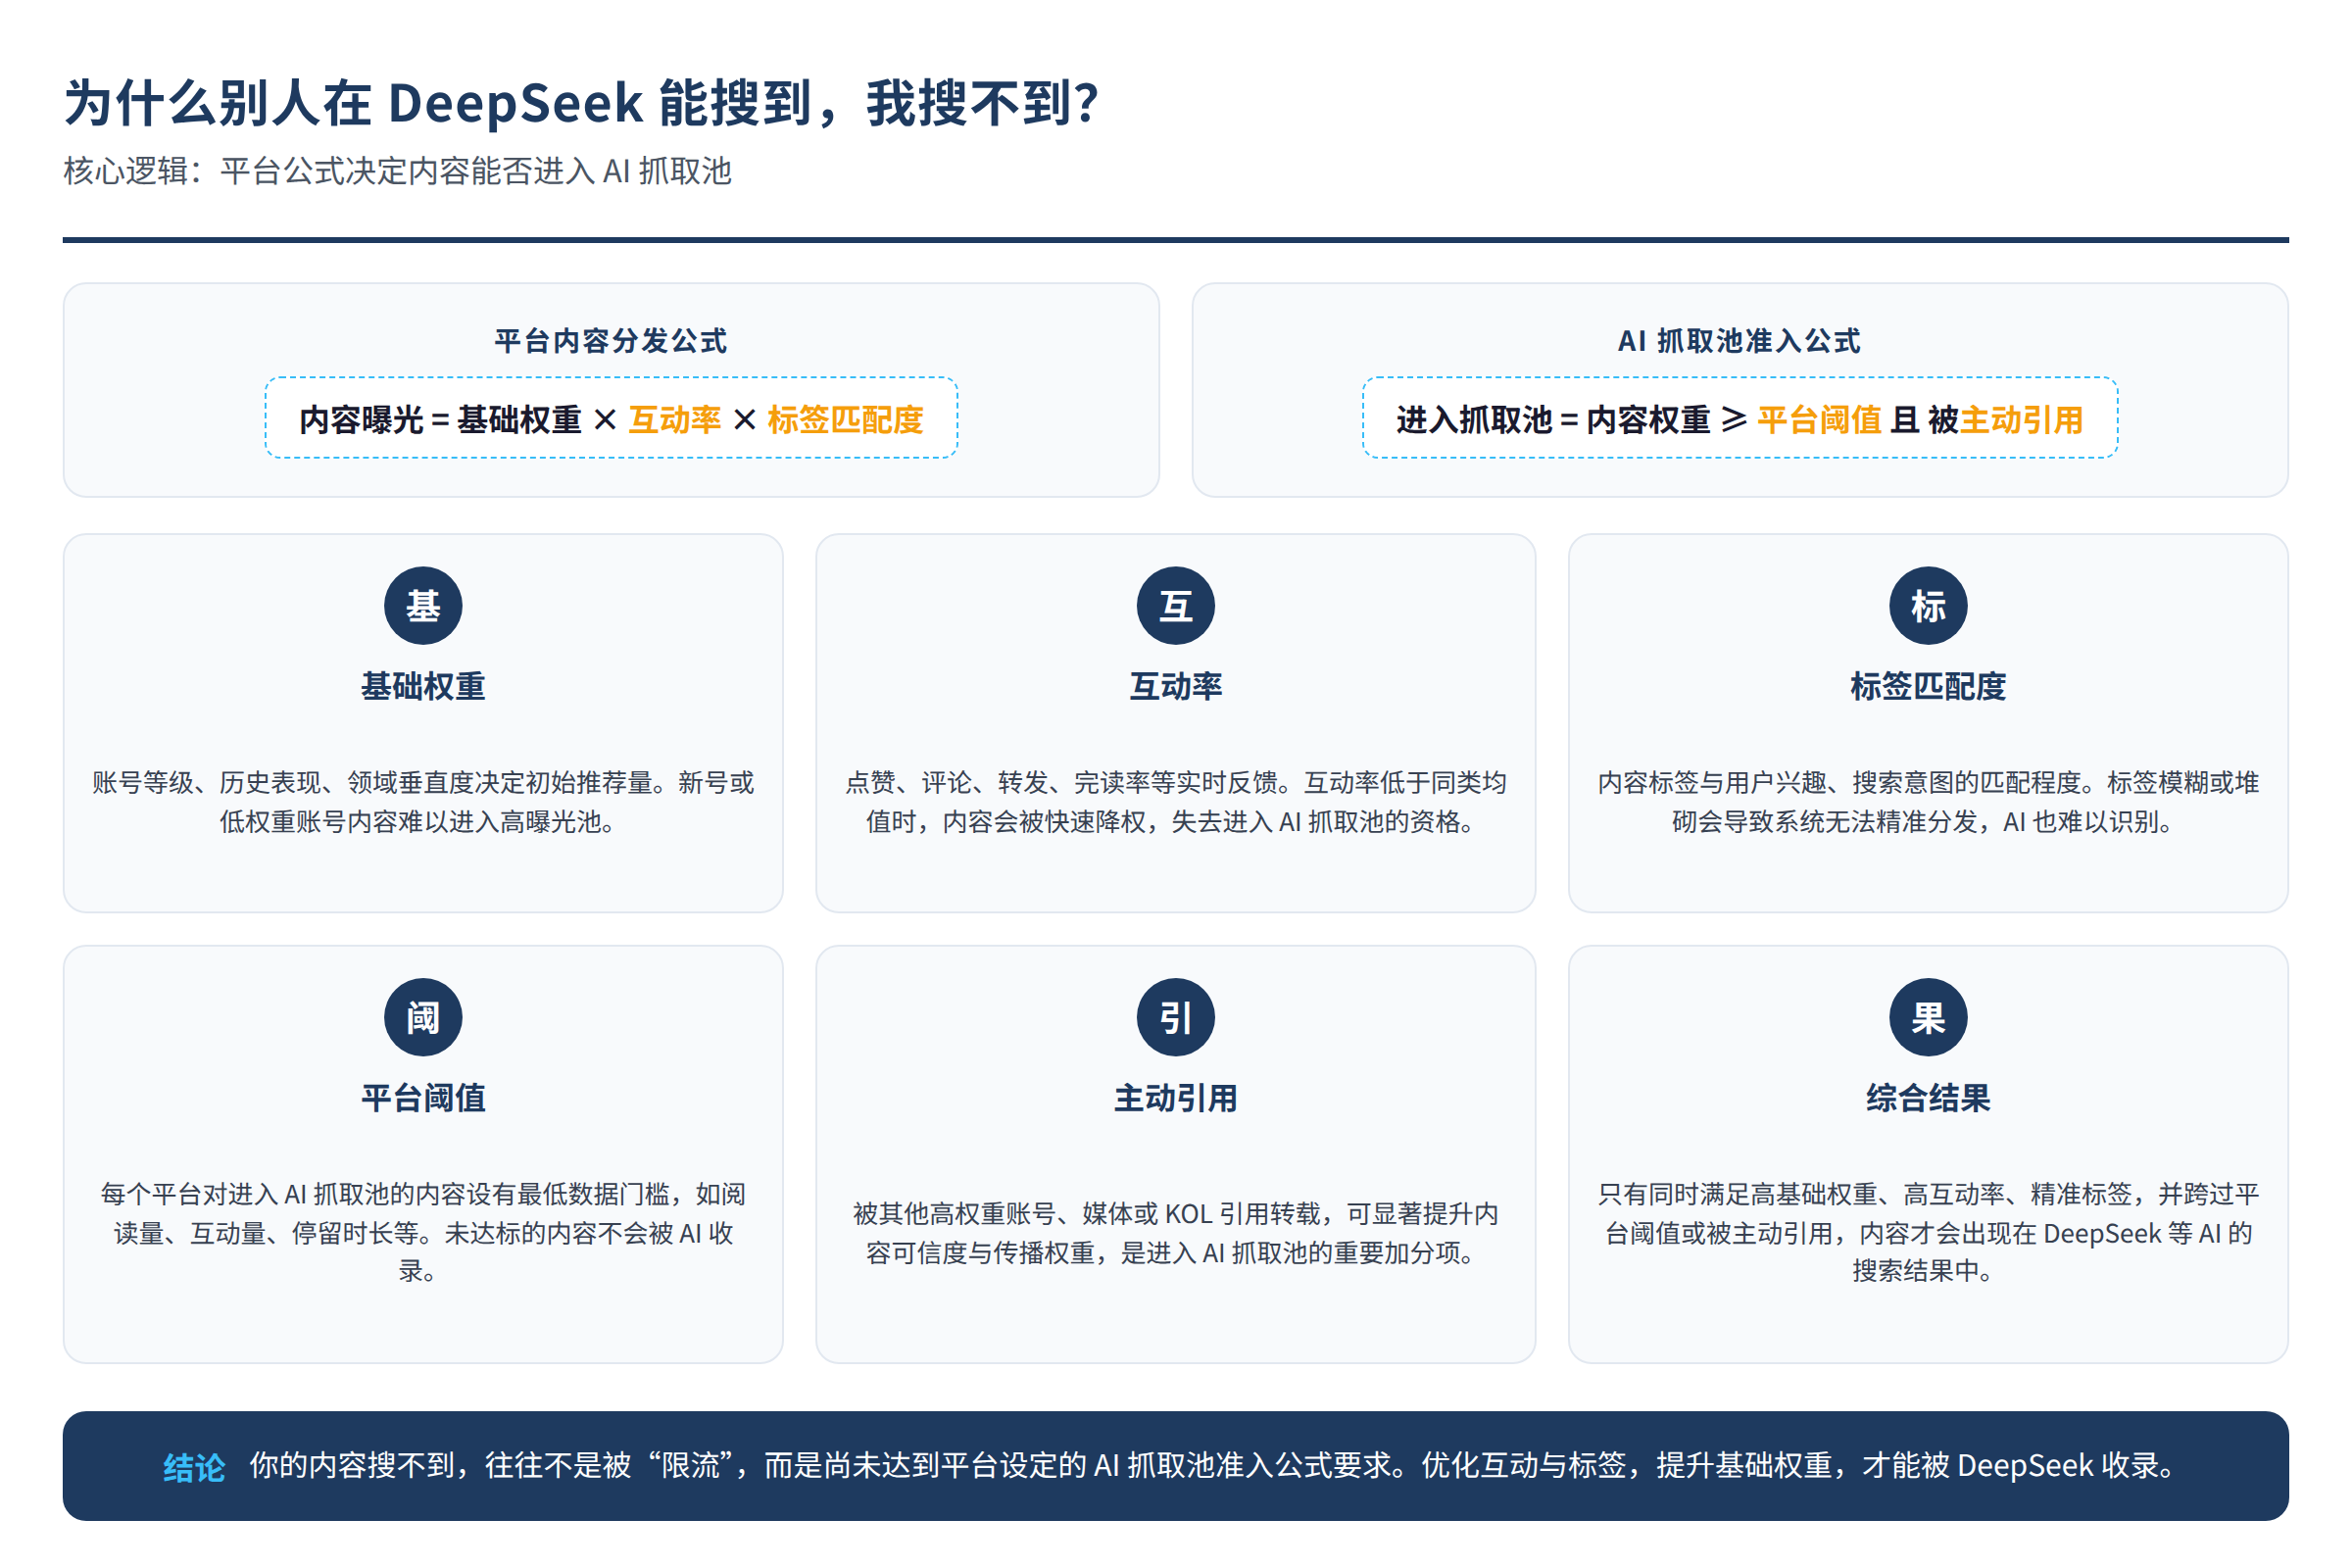Click the heading AI 抓取池准入公式
The image size is (2352, 1568).
click(1740, 341)
